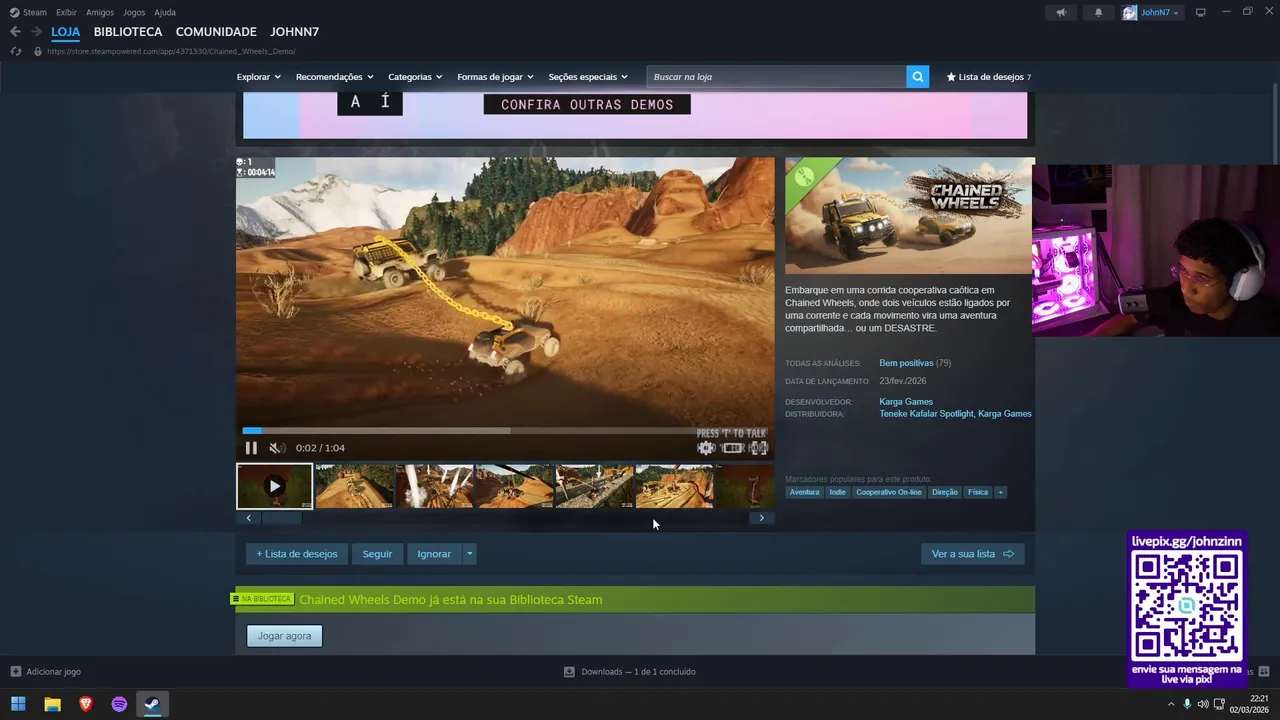Click Adicionar jogo in the bottom bar
Image resolution: width=1280 pixels, height=720 pixels.
[x=45, y=672]
